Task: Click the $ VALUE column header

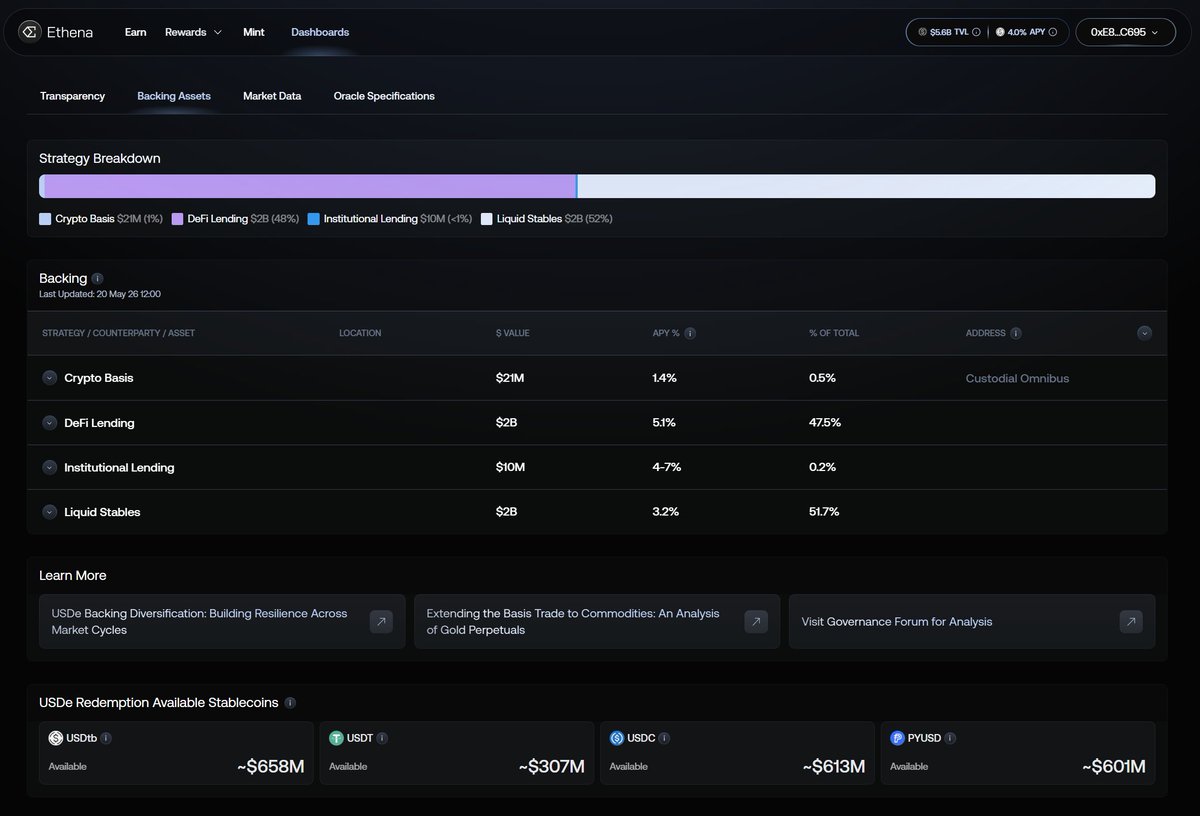Action: click(x=512, y=333)
